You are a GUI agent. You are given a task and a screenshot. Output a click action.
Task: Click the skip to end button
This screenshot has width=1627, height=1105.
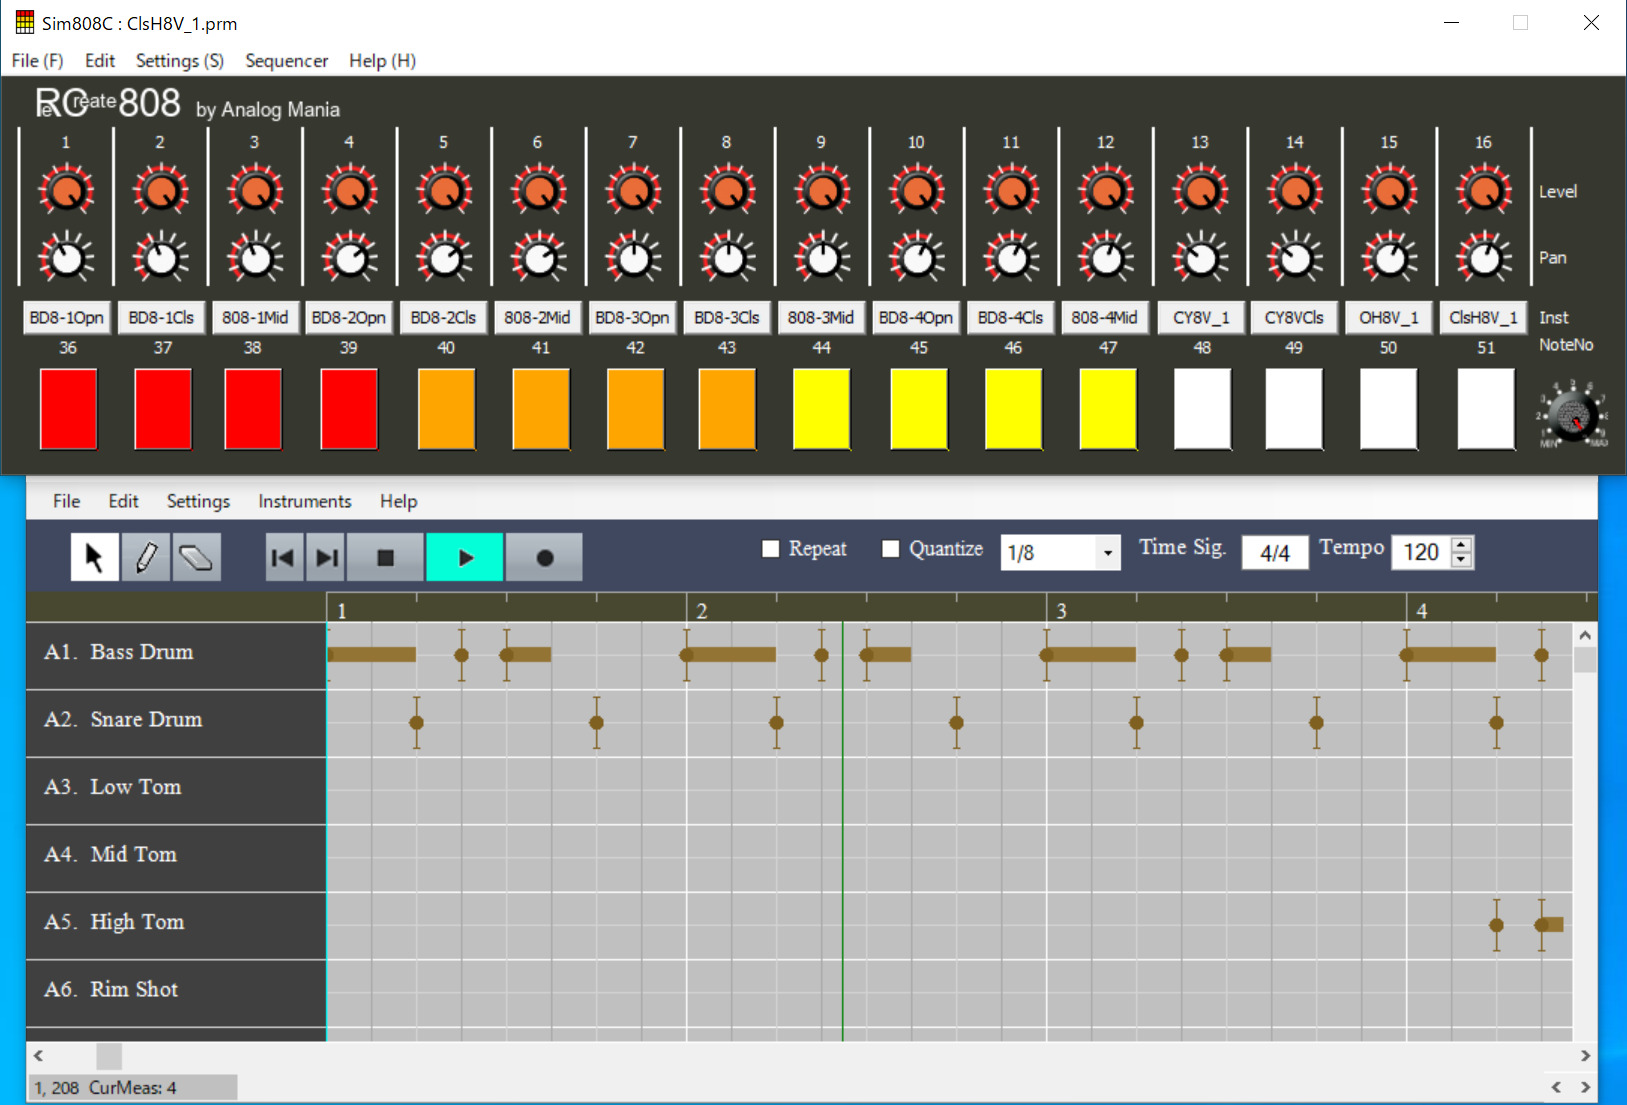pos(326,557)
